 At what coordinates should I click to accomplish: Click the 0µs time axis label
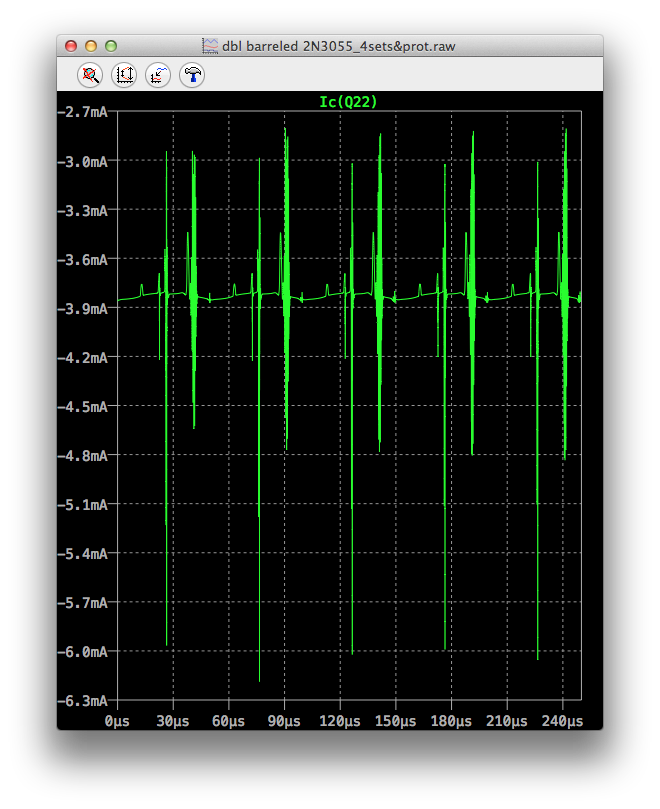coord(117,721)
